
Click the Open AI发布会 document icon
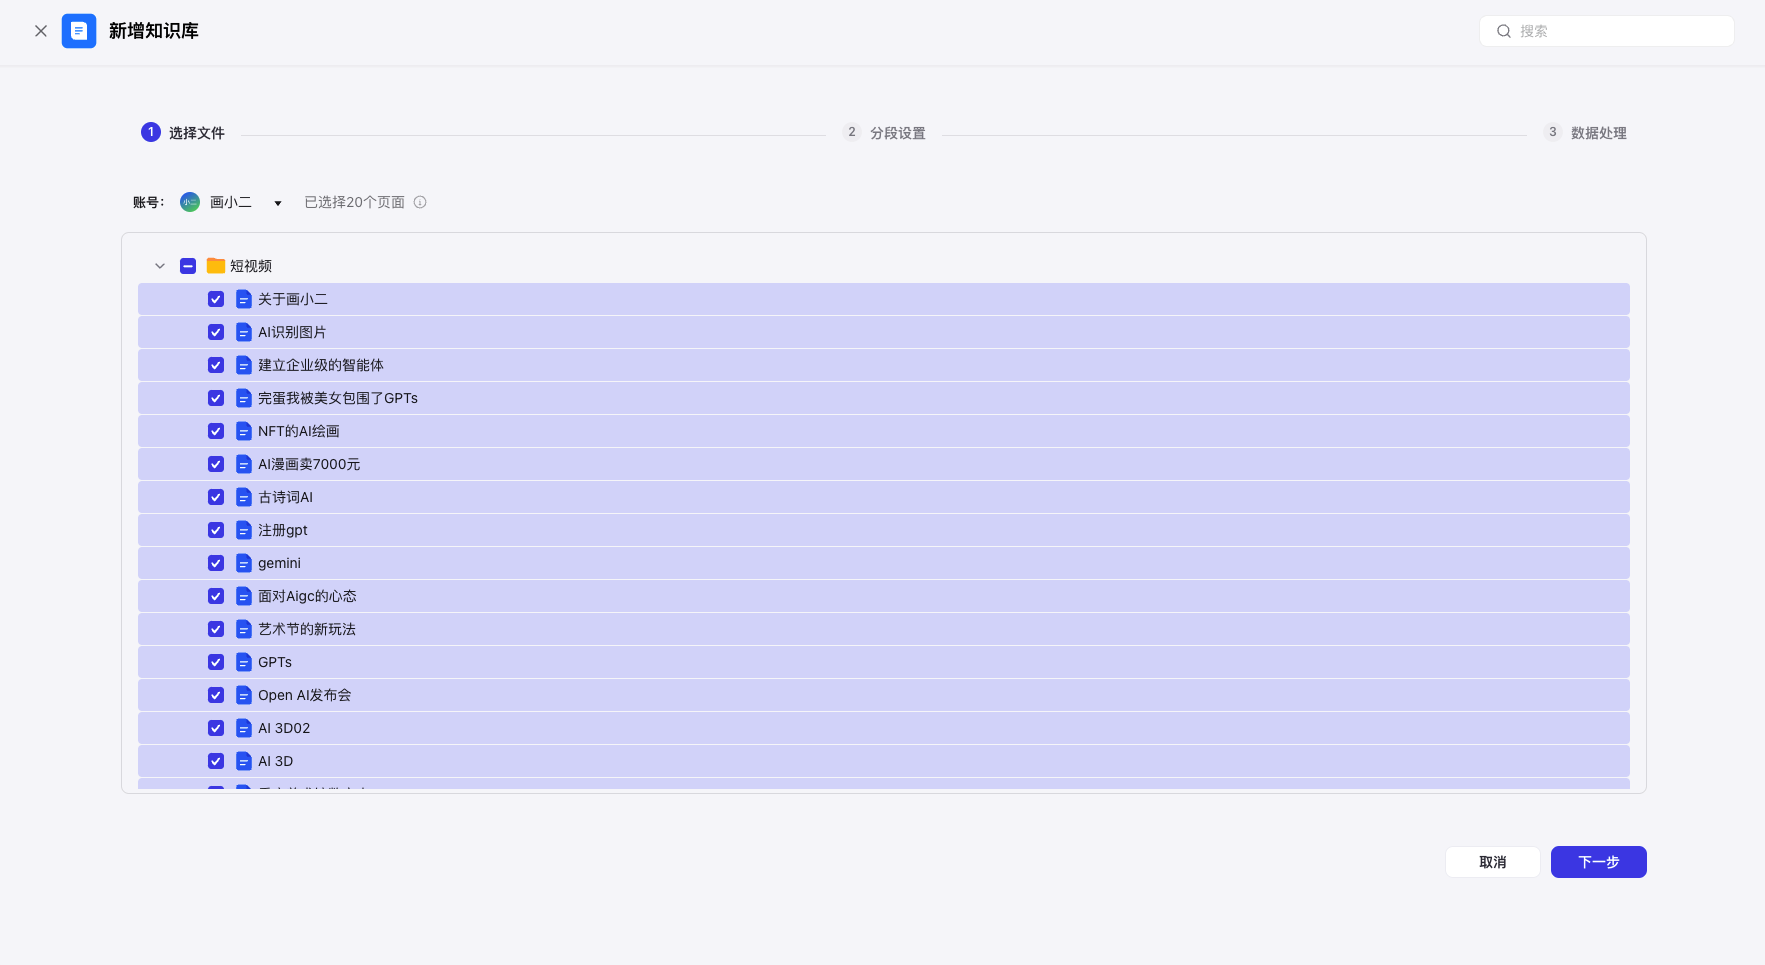[x=244, y=695]
